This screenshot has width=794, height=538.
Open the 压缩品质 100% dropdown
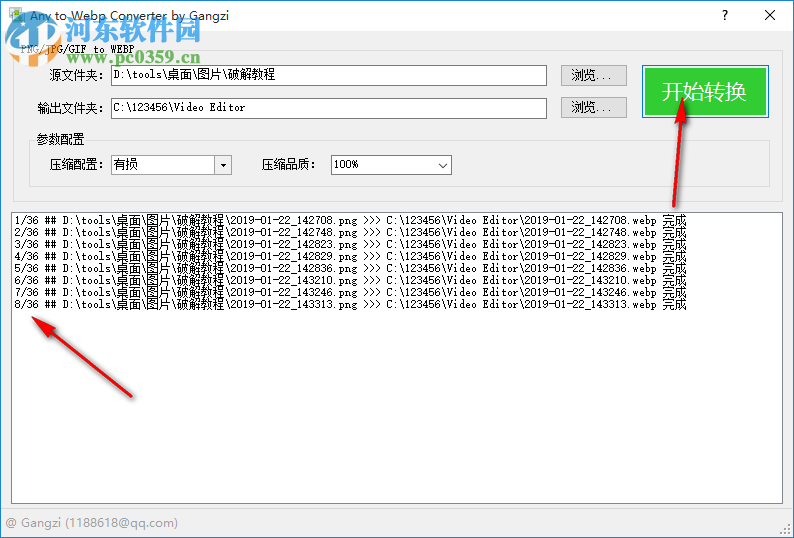391,165
